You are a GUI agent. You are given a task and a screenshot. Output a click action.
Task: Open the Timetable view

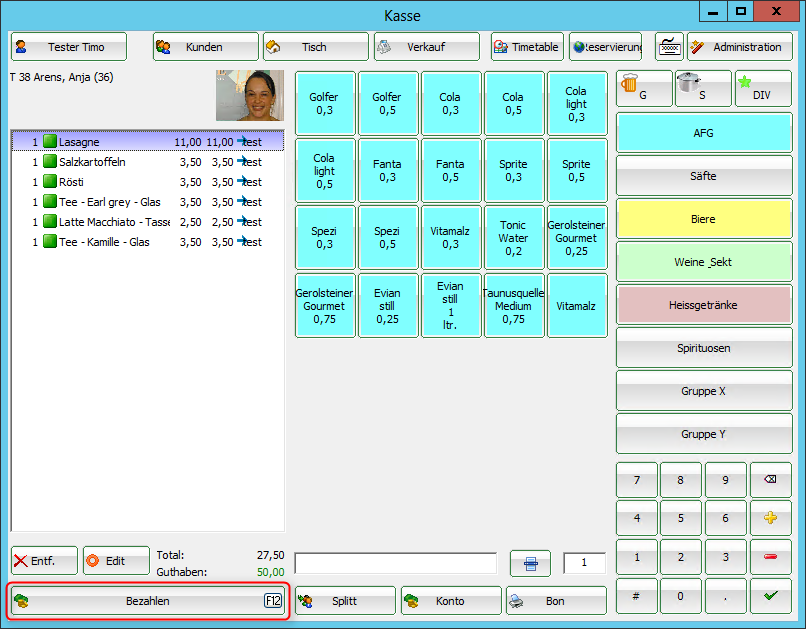tap(527, 47)
